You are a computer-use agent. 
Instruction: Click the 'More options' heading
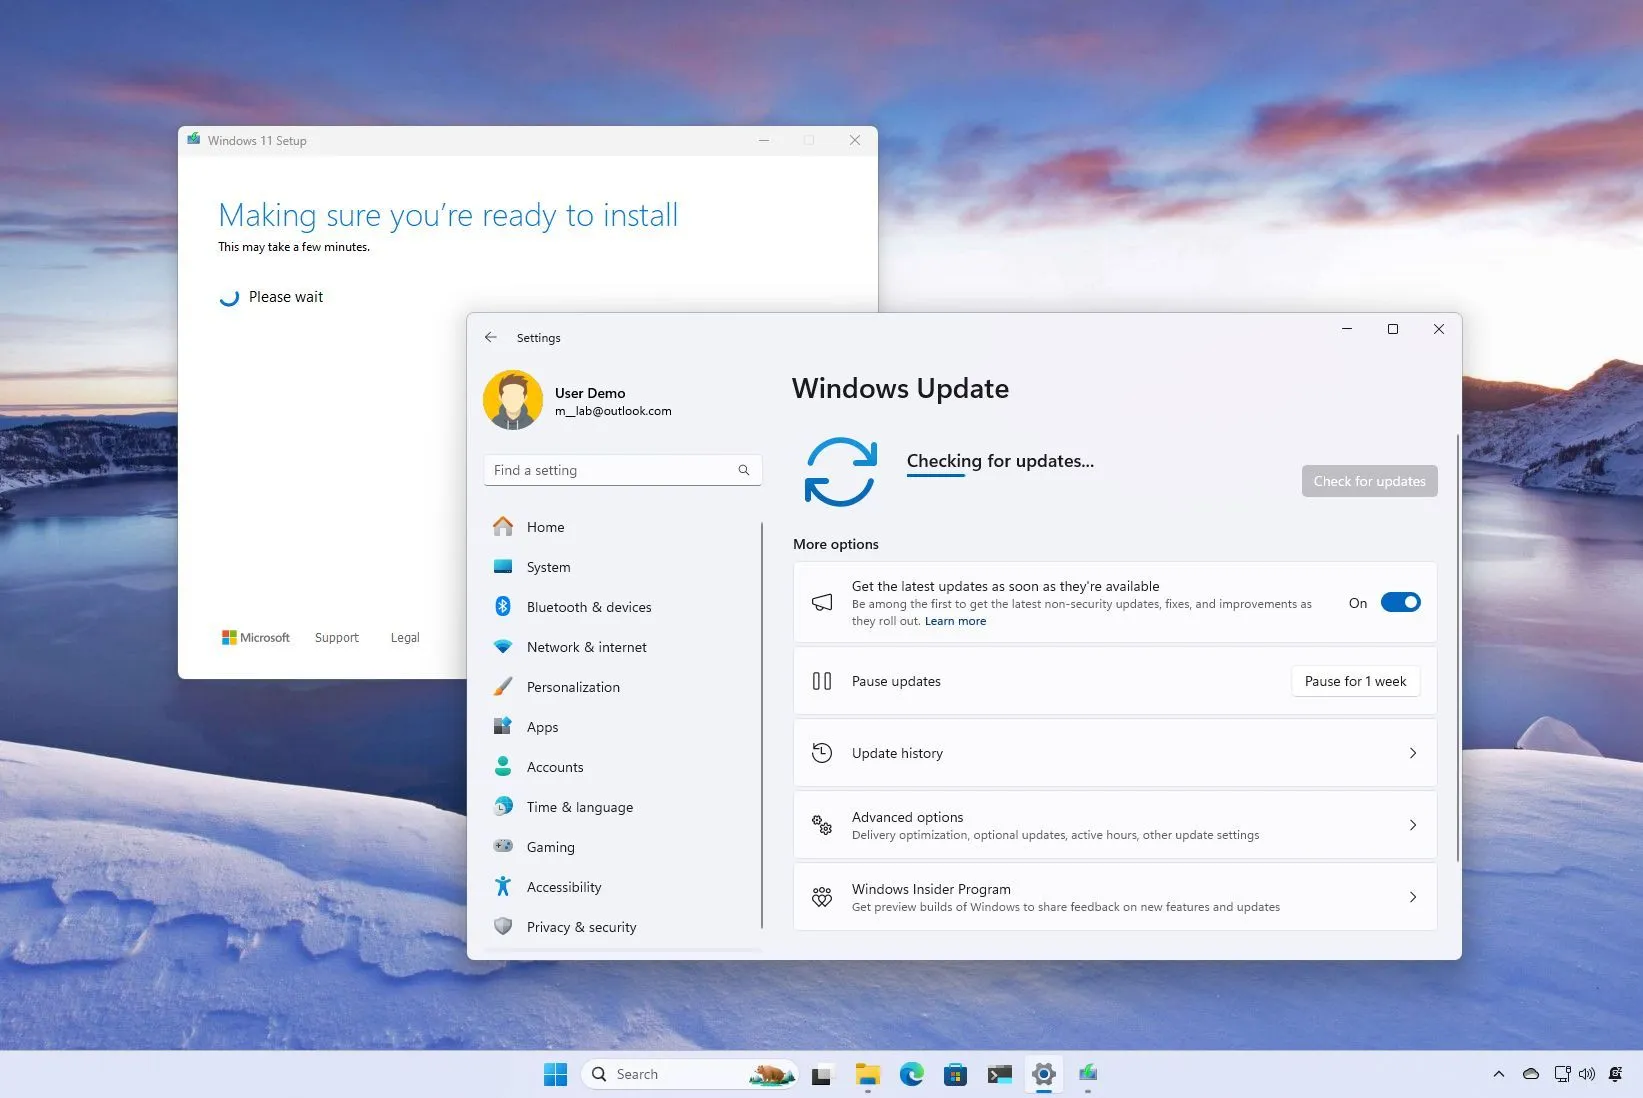tap(836, 544)
